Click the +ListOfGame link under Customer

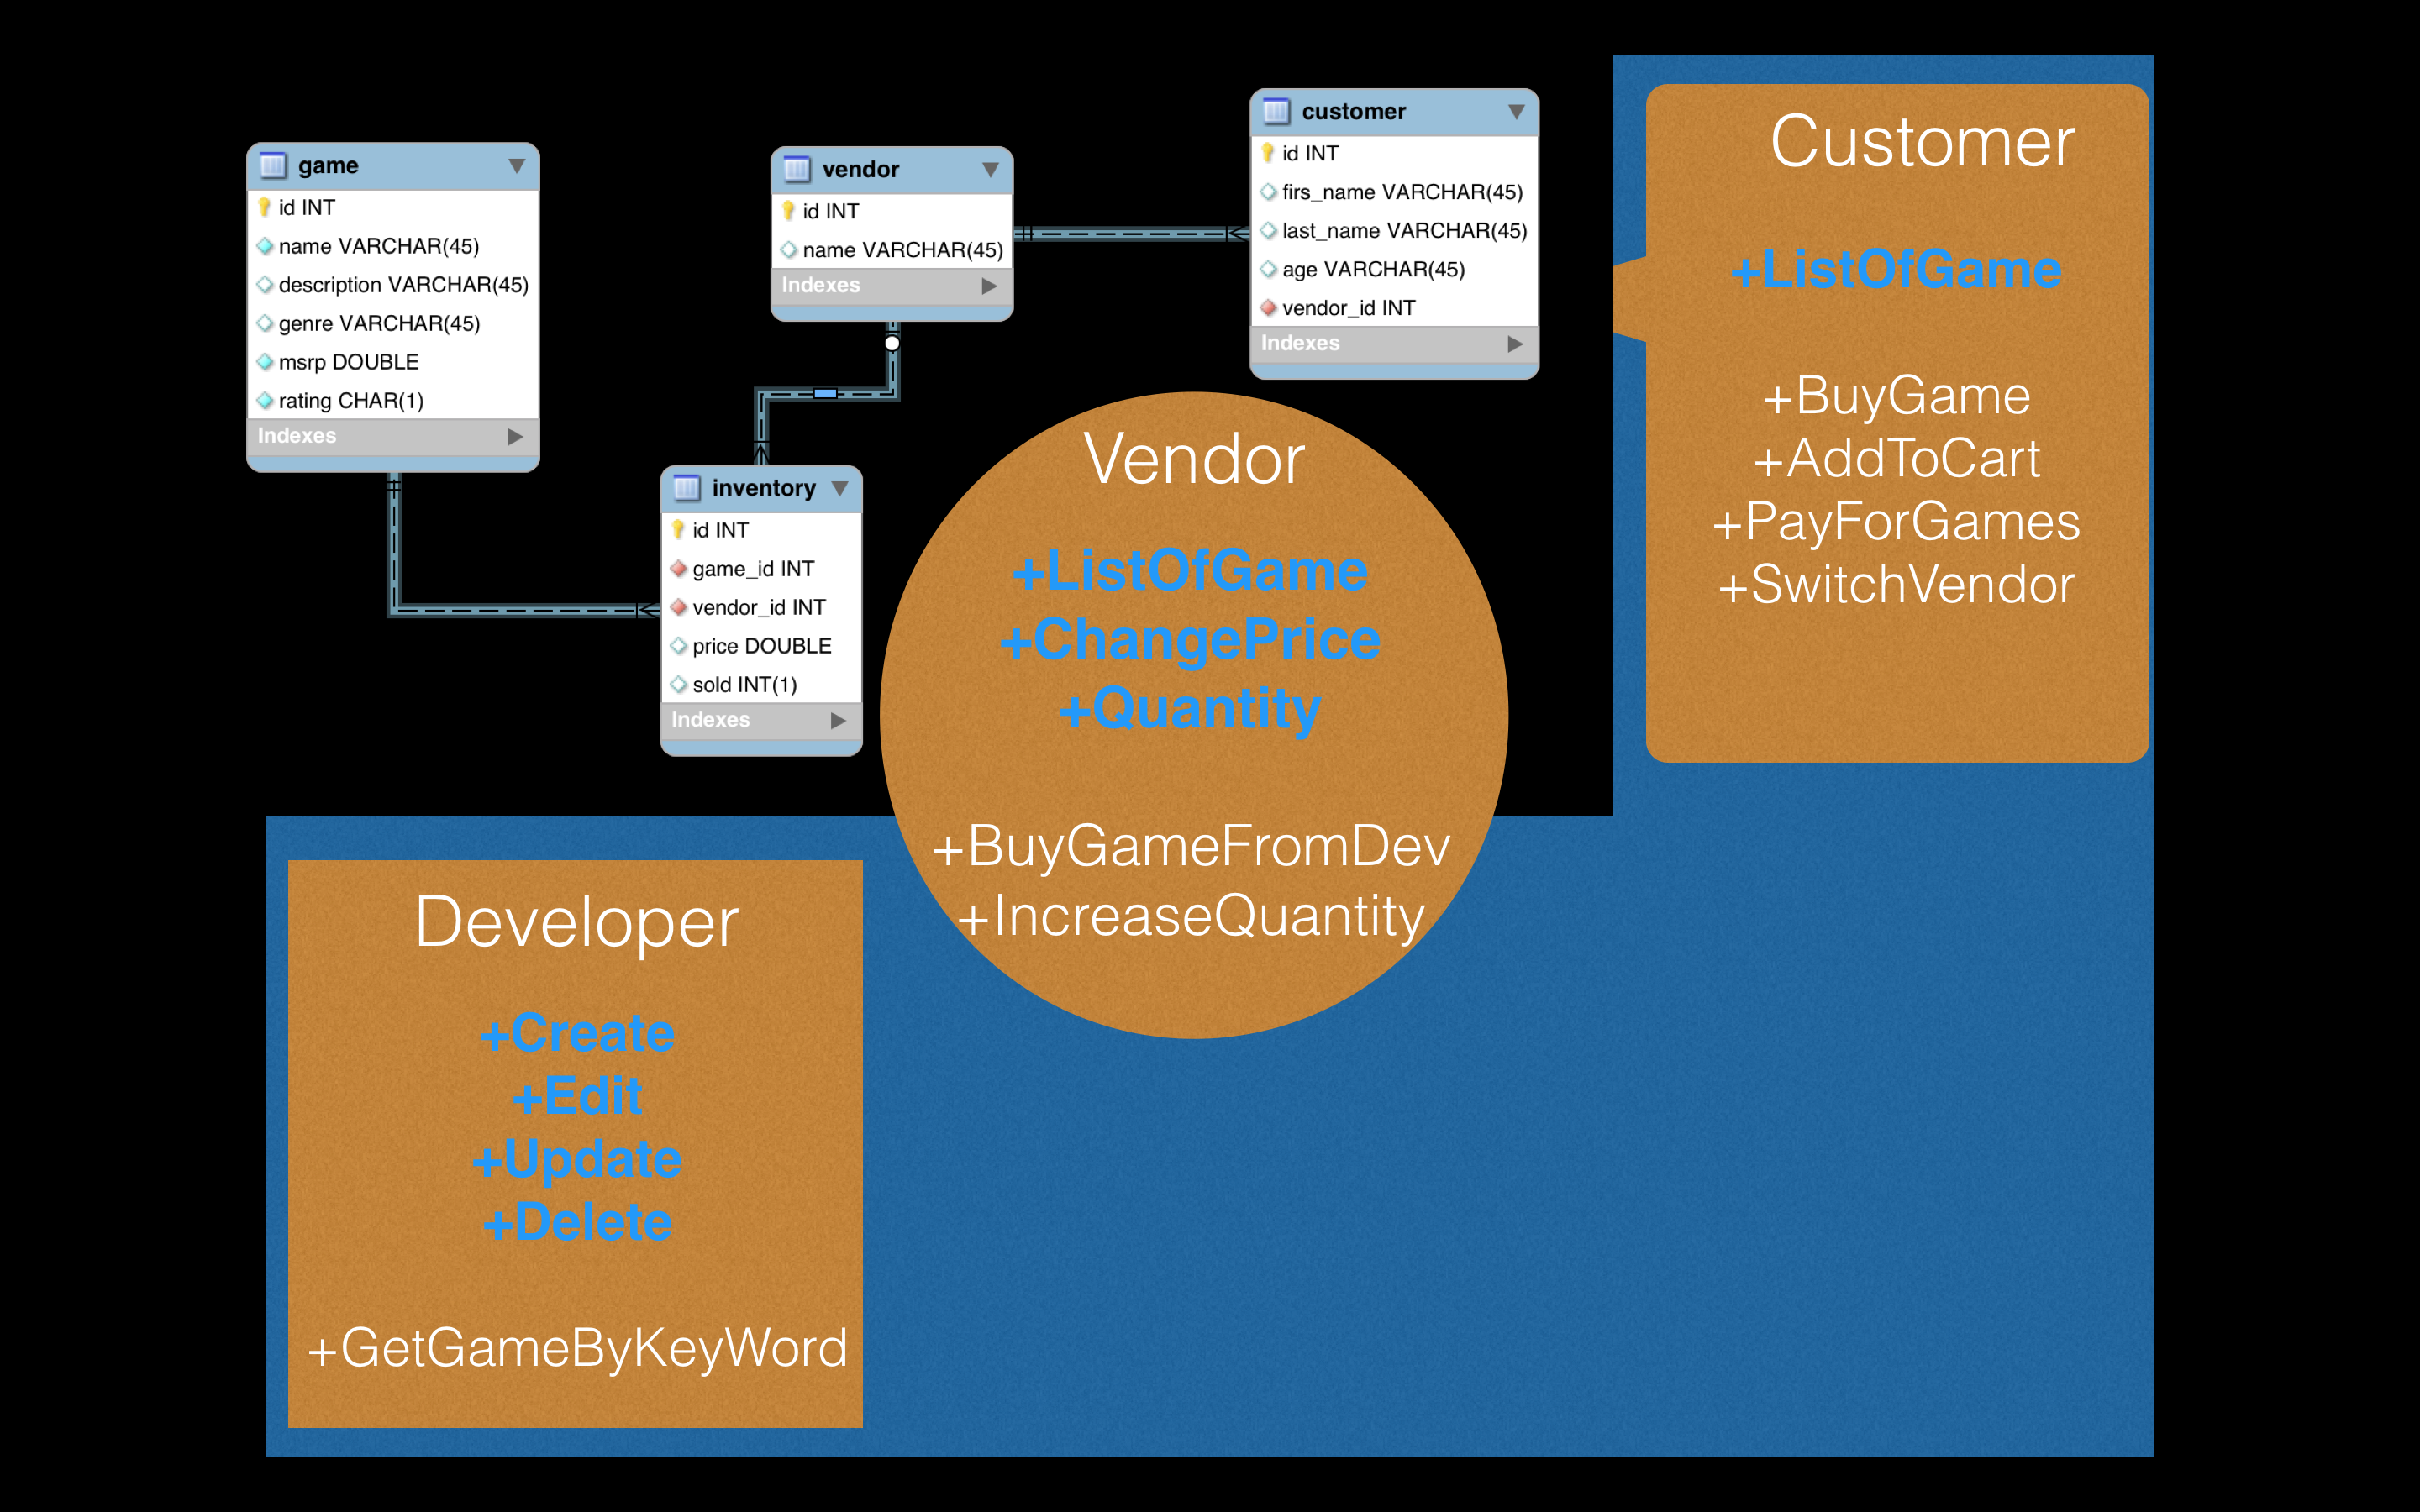point(1896,270)
